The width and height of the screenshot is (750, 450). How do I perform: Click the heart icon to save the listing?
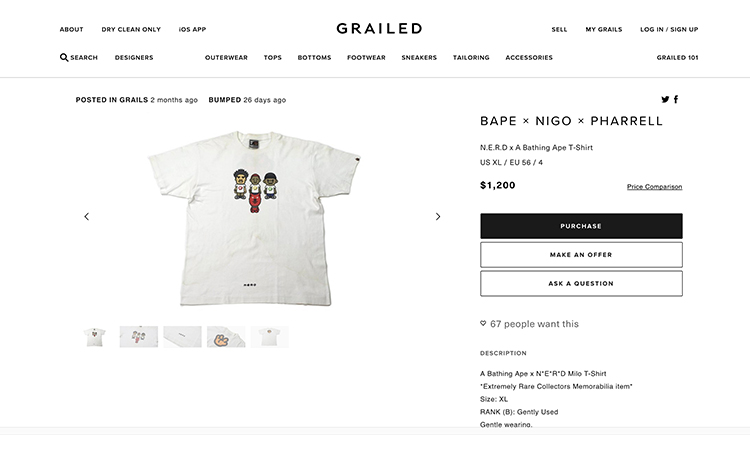click(484, 324)
